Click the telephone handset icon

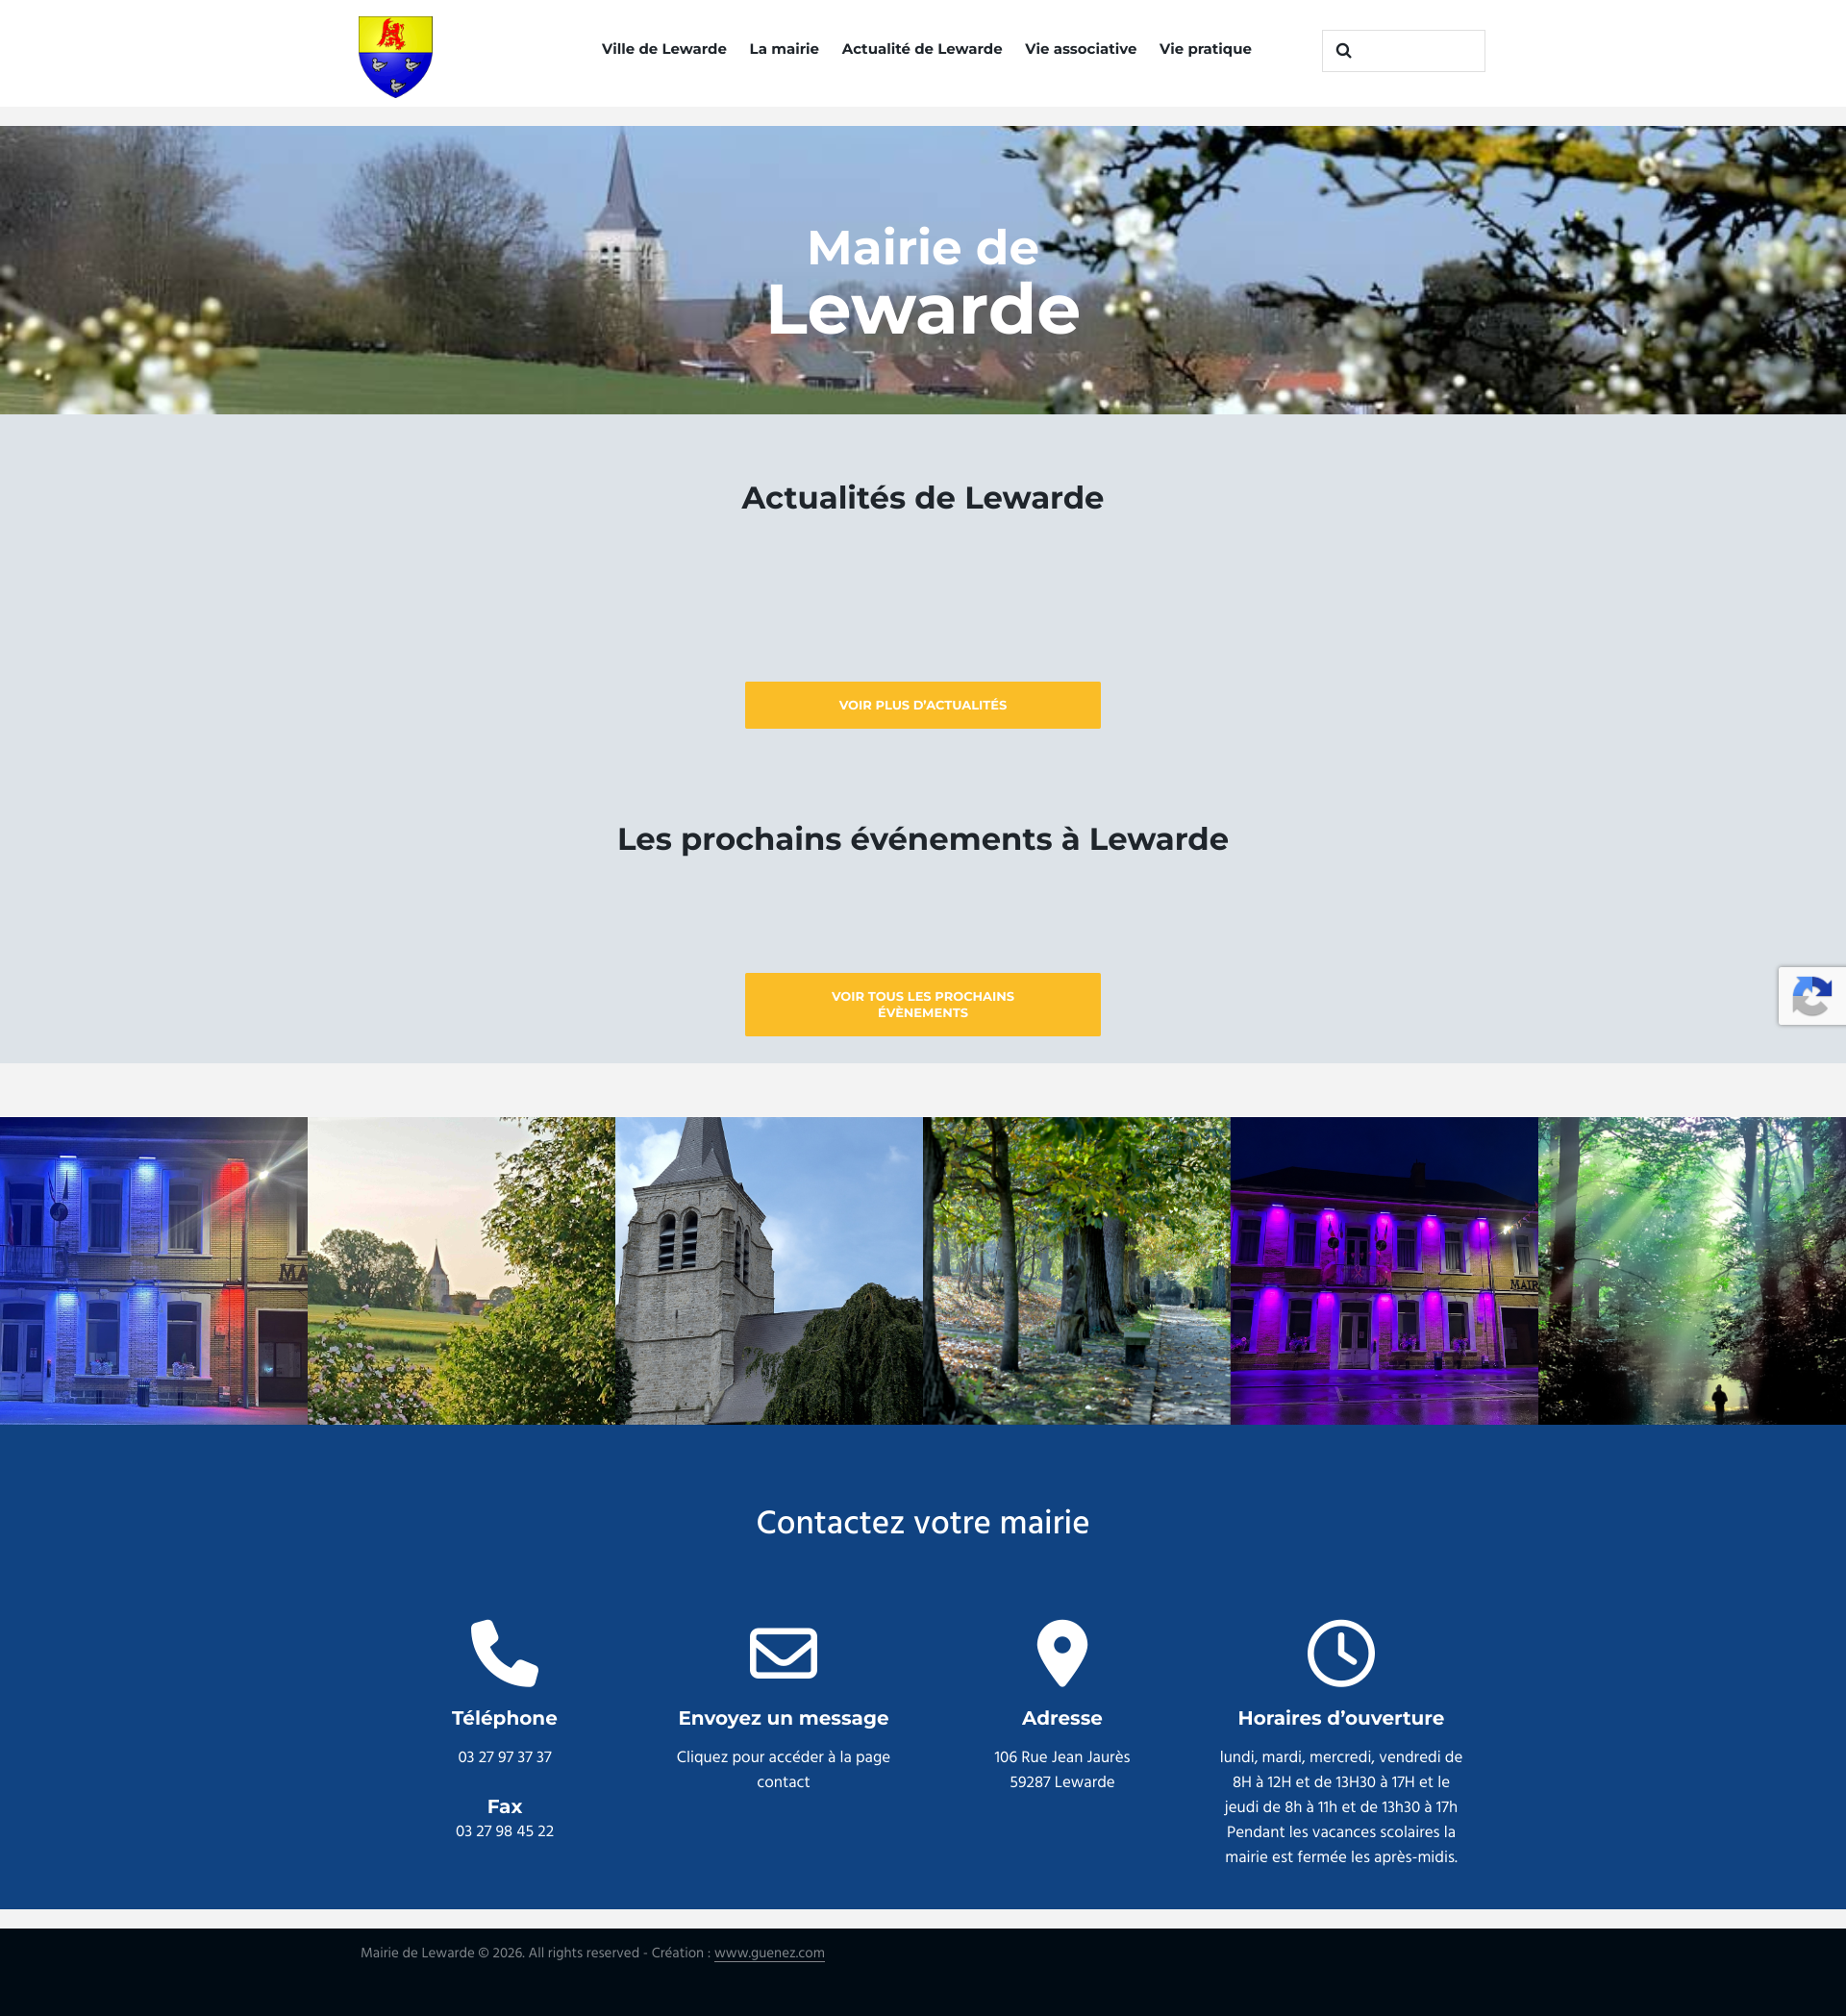click(504, 1652)
